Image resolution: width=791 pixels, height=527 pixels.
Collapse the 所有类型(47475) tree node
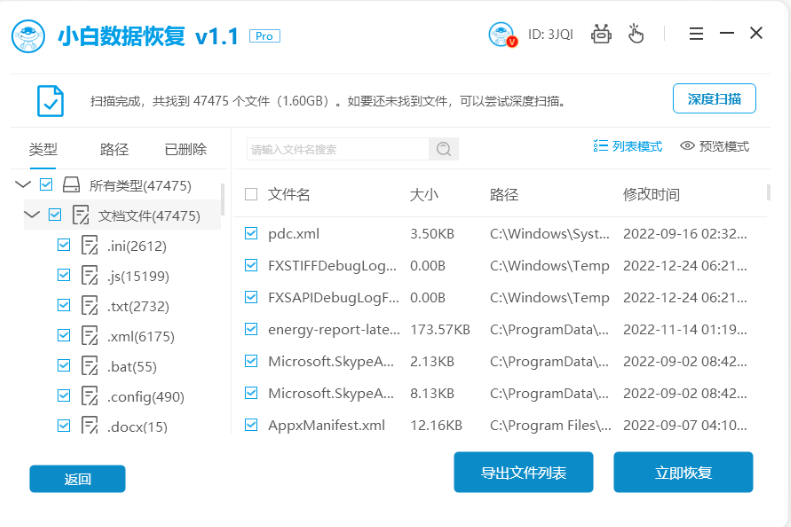point(23,185)
